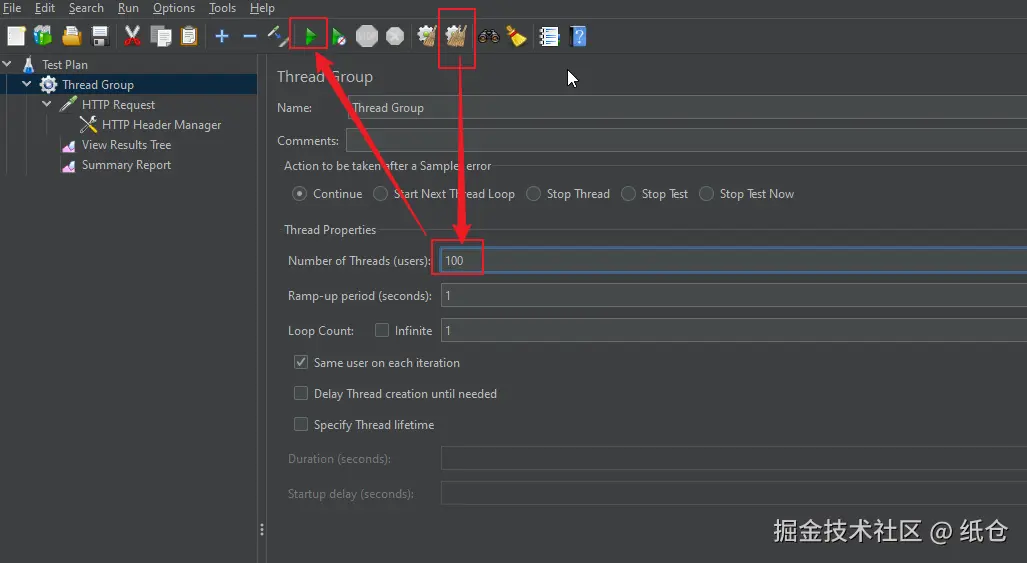
Task: Enable Specify Thread lifetime checkbox
Action: tap(301, 424)
